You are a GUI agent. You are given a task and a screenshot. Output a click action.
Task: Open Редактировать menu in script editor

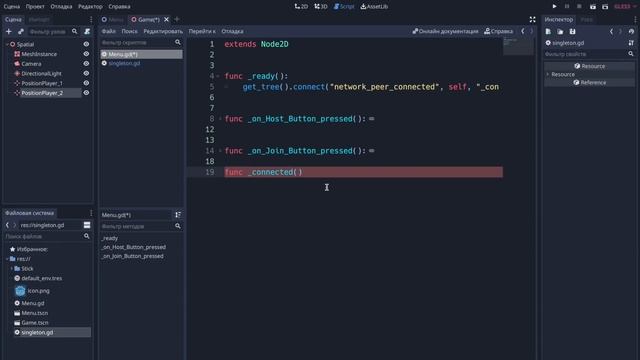click(x=163, y=31)
